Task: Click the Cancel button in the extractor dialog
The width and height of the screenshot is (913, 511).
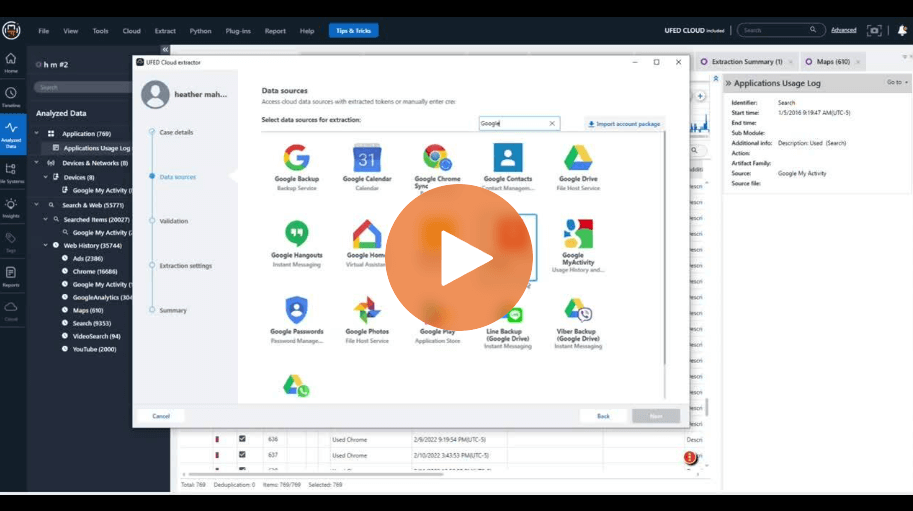Action: (161, 416)
